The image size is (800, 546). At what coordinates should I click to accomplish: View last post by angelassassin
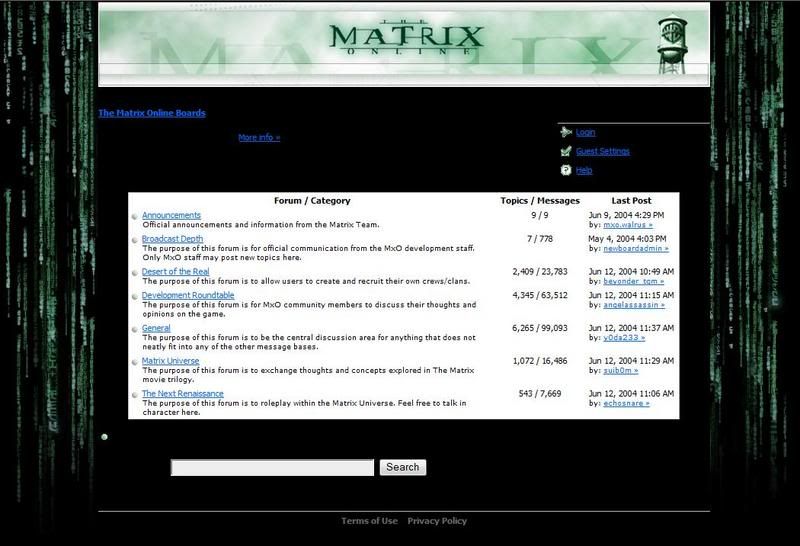coord(634,305)
